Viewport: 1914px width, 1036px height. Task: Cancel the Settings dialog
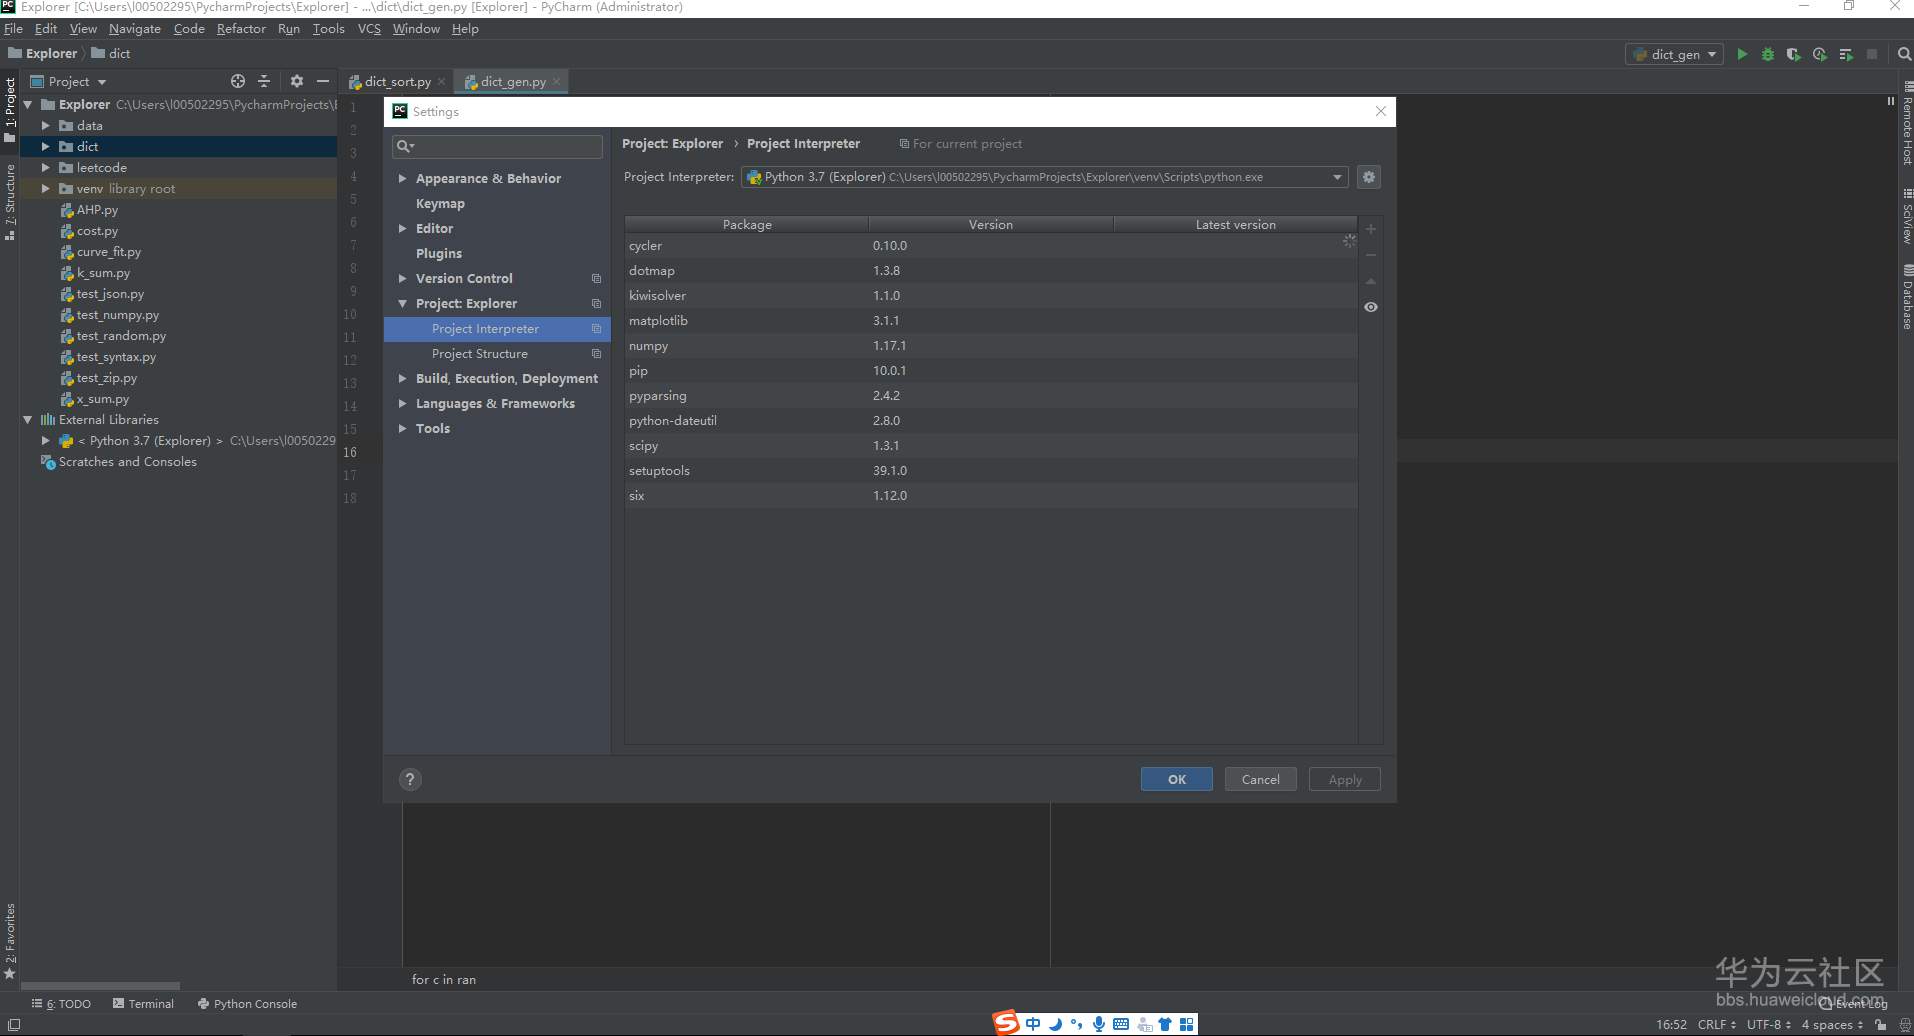click(1261, 779)
